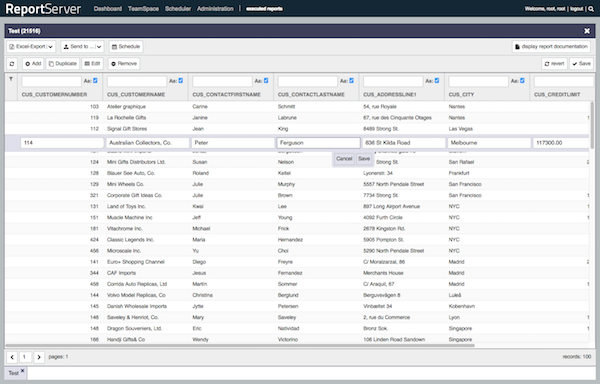Viewport: 600px width, 384px height.
Task: Click the horizontal scrollbar under the table
Action: [x=240, y=345]
